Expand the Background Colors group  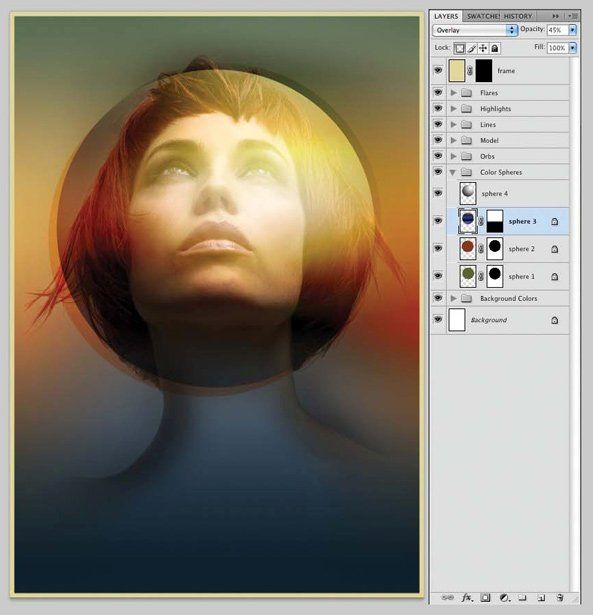[453, 298]
